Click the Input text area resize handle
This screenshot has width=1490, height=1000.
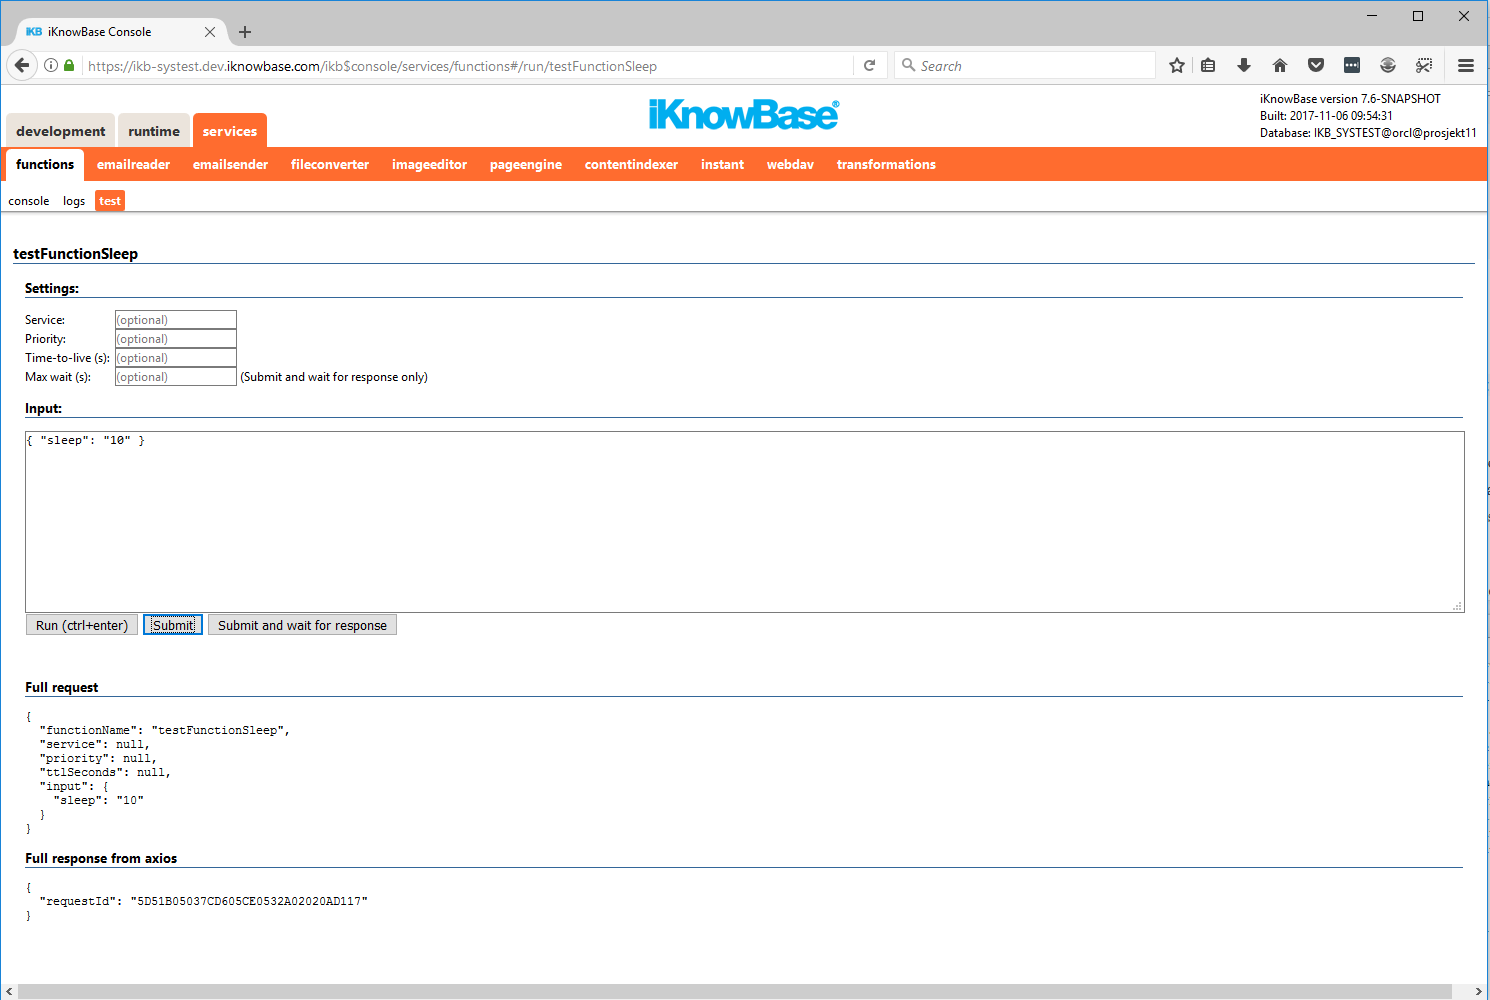tap(1458, 606)
